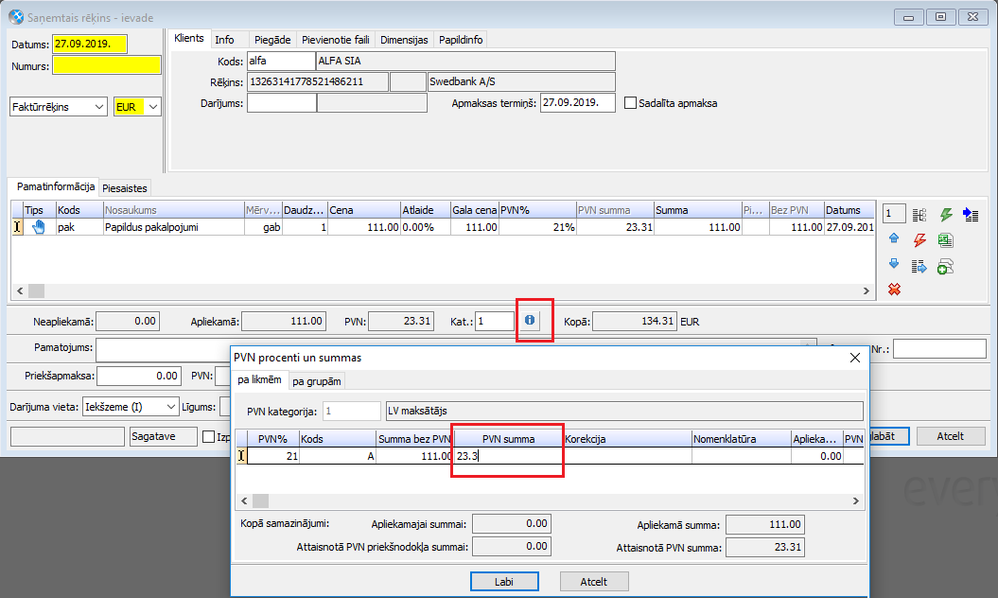The height and width of the screenshot is (598, 998).
Task: Click the row hierarchy tree icon
Action: click(919, 215)
